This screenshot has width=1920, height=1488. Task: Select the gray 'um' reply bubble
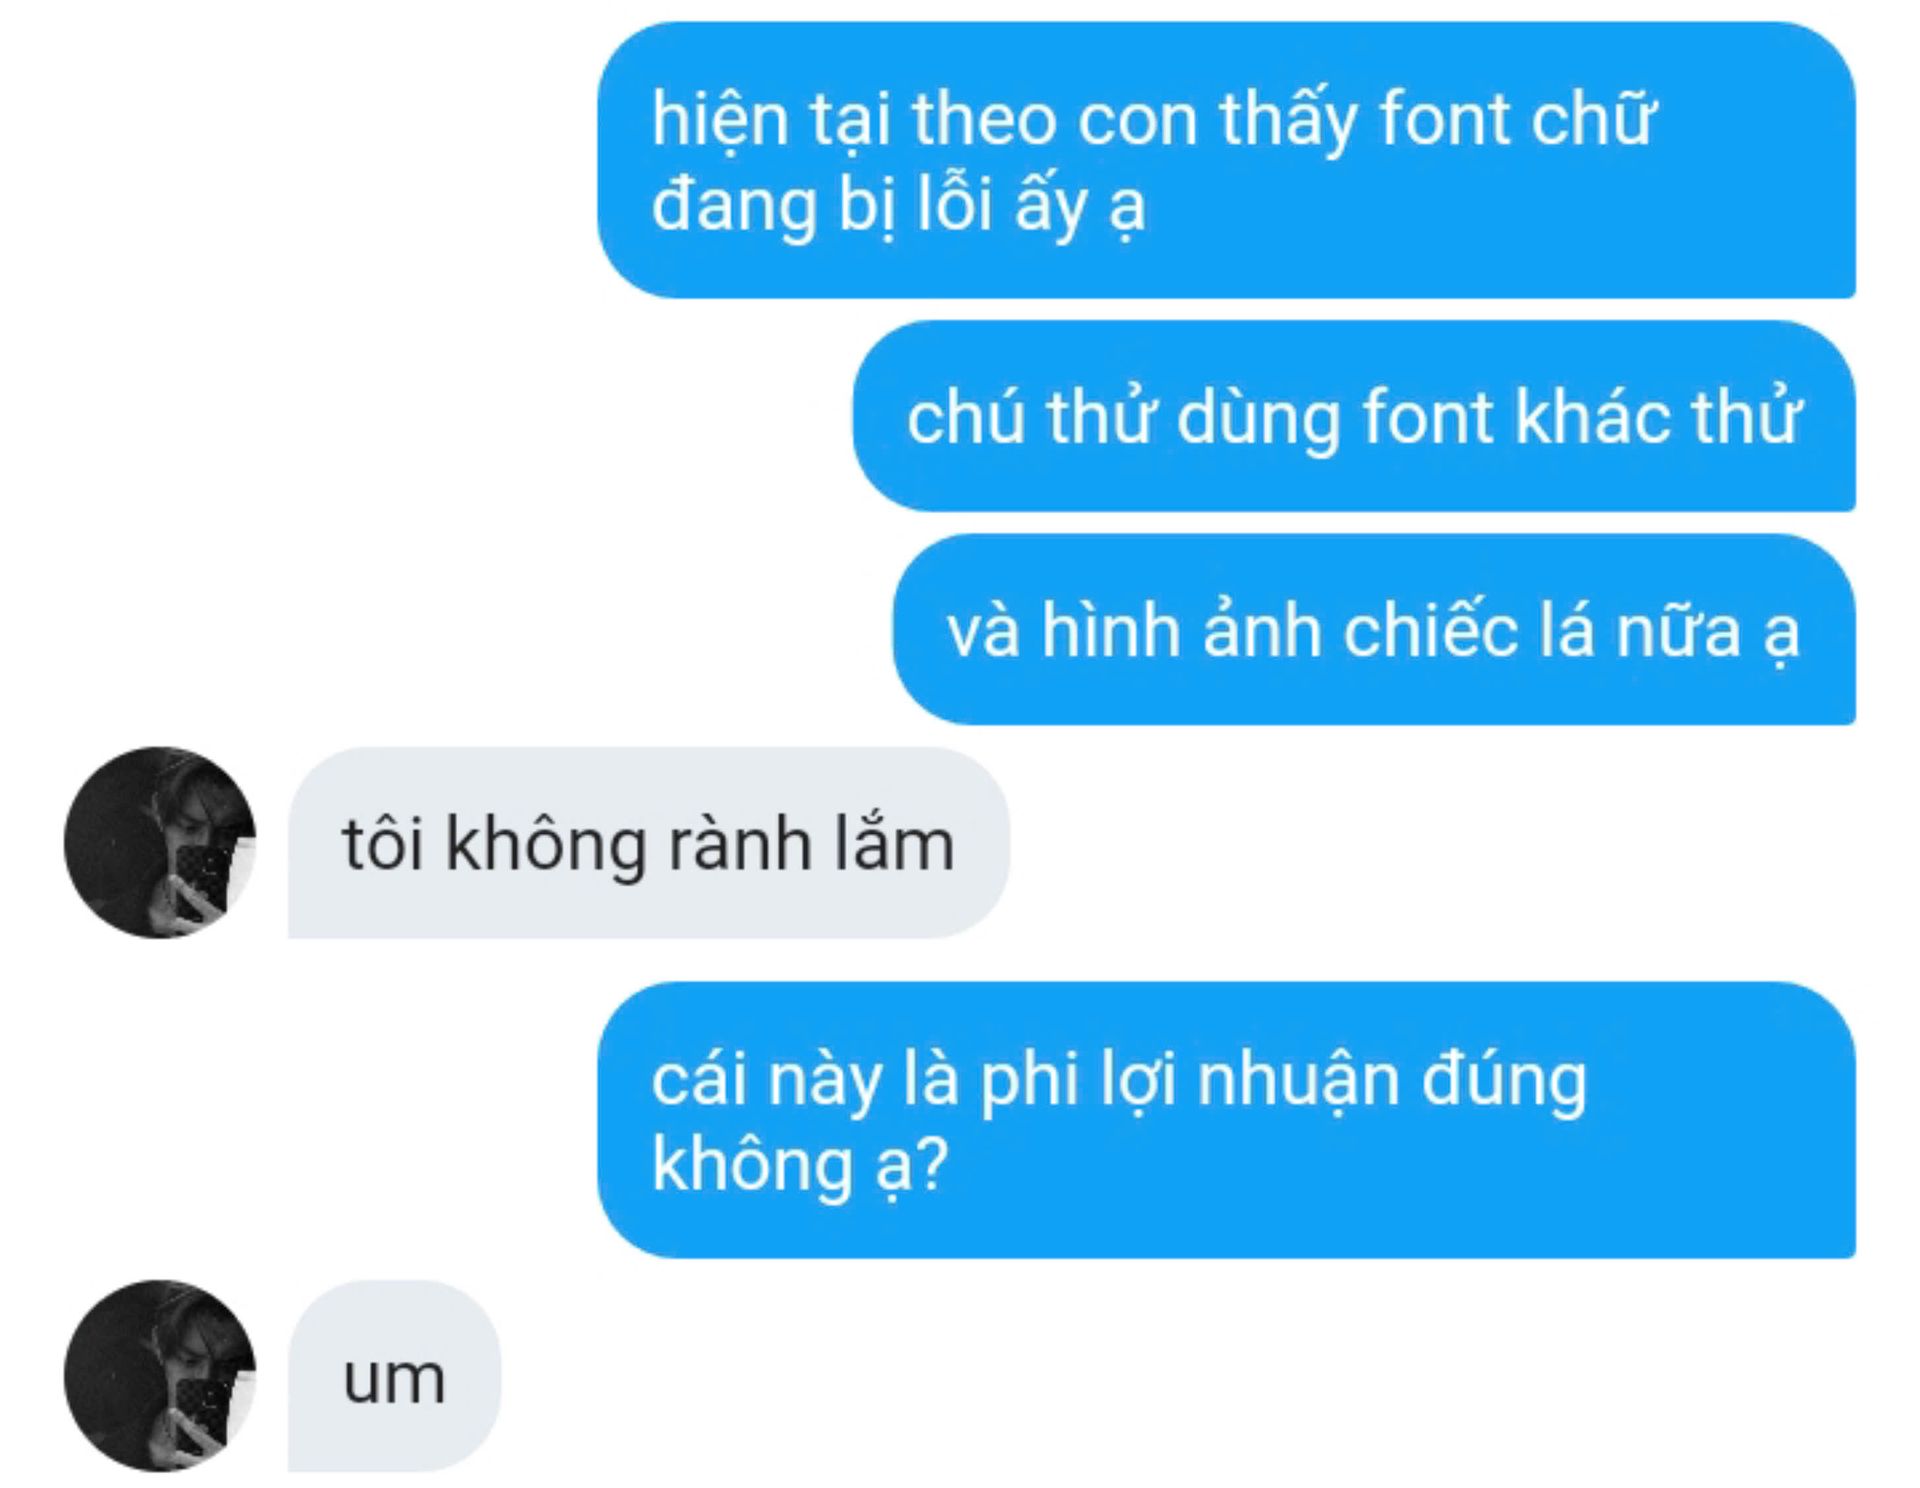pyautogui.click(x=394, y=1375)
